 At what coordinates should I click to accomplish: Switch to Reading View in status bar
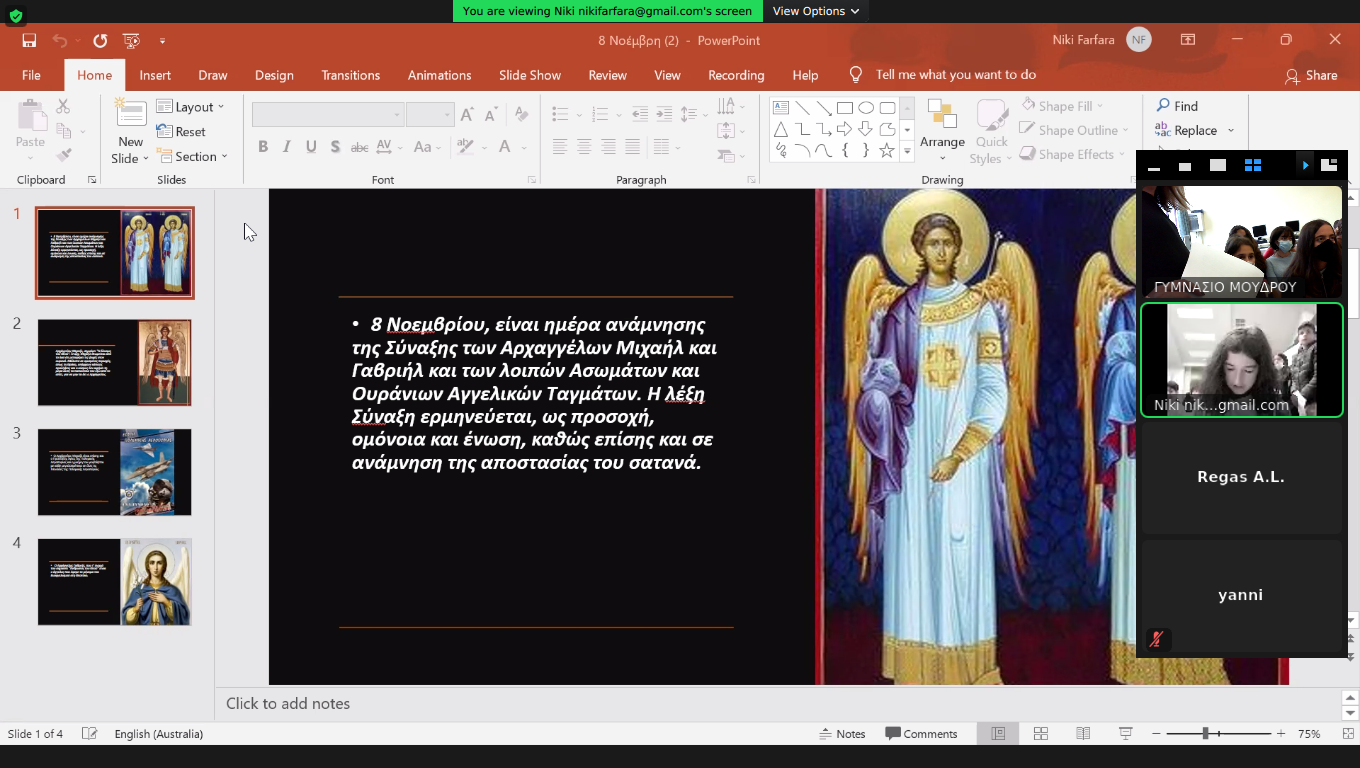pos(1083,733)
